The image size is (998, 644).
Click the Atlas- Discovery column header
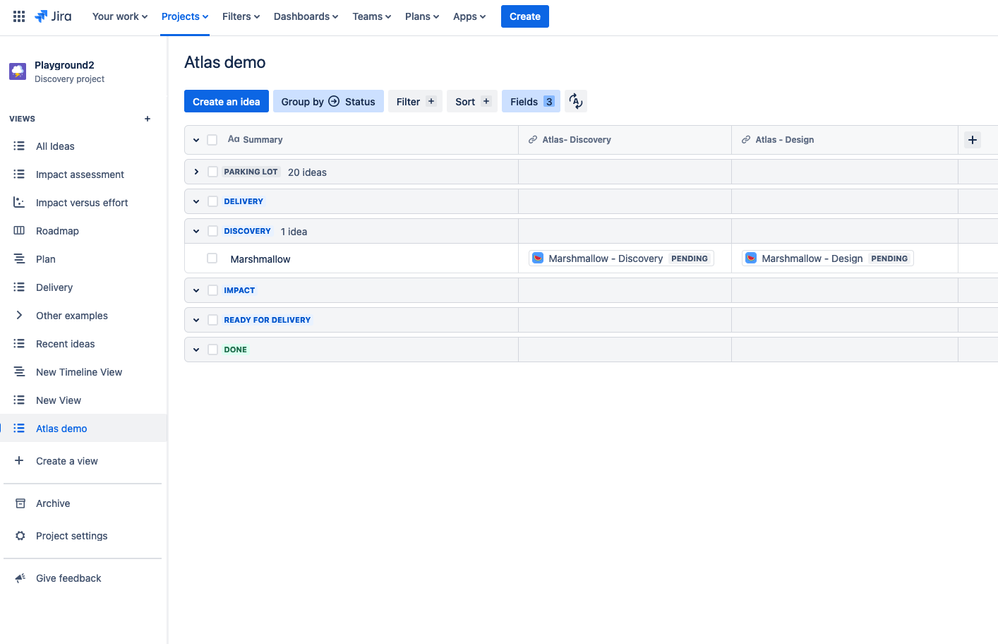point(624,140)
